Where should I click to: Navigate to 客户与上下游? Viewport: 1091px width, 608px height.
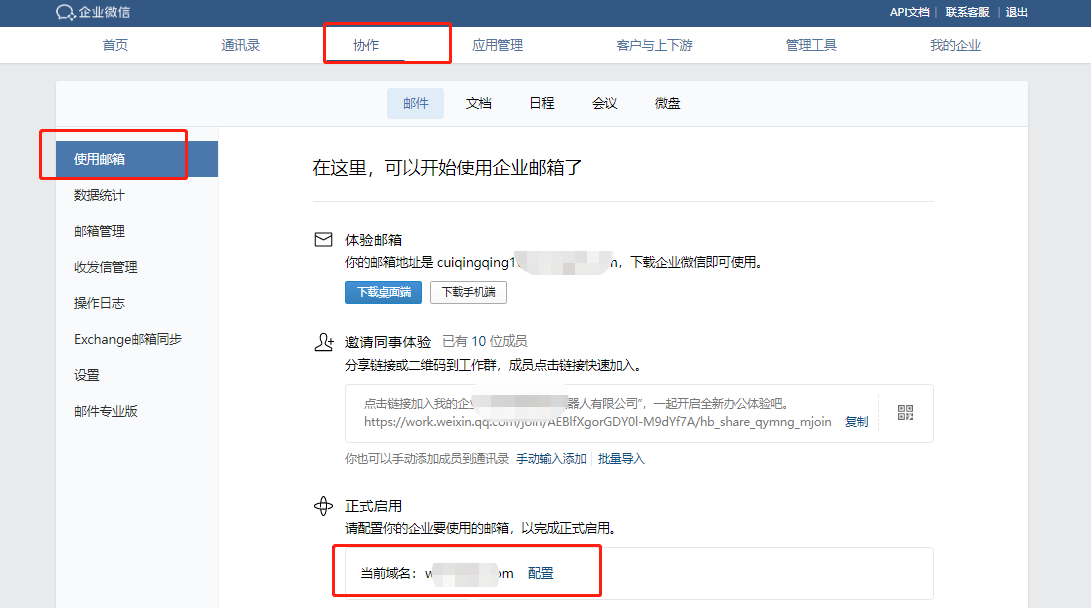point(653,44)
